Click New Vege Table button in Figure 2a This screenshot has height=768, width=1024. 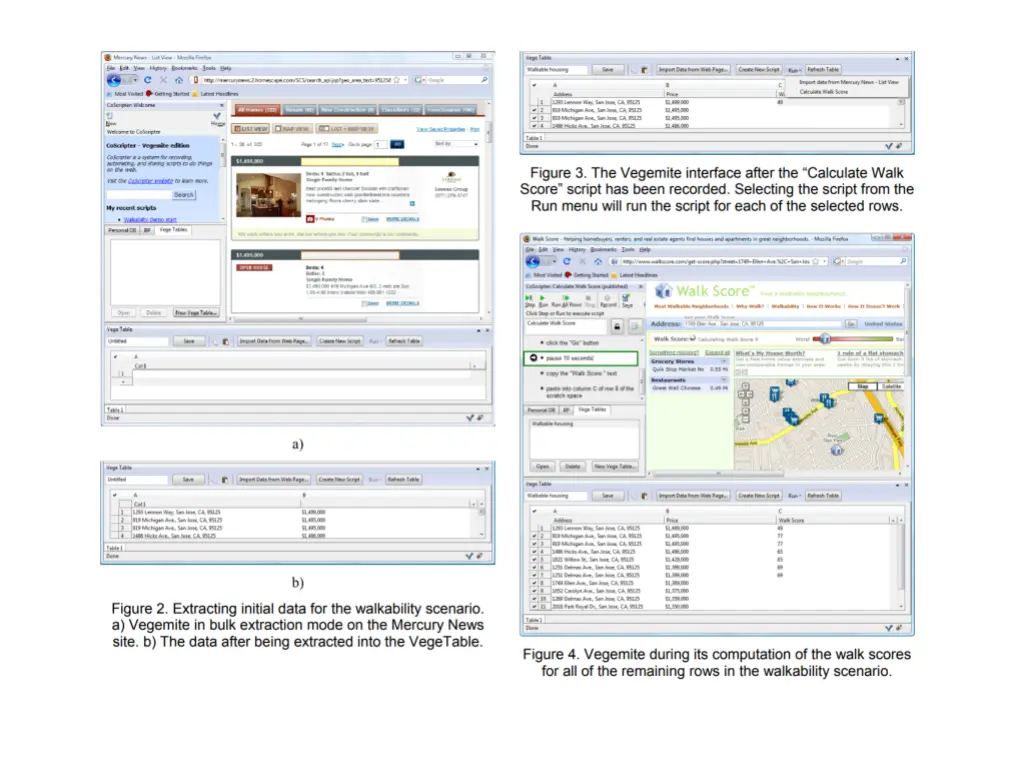tap(195, 313)
